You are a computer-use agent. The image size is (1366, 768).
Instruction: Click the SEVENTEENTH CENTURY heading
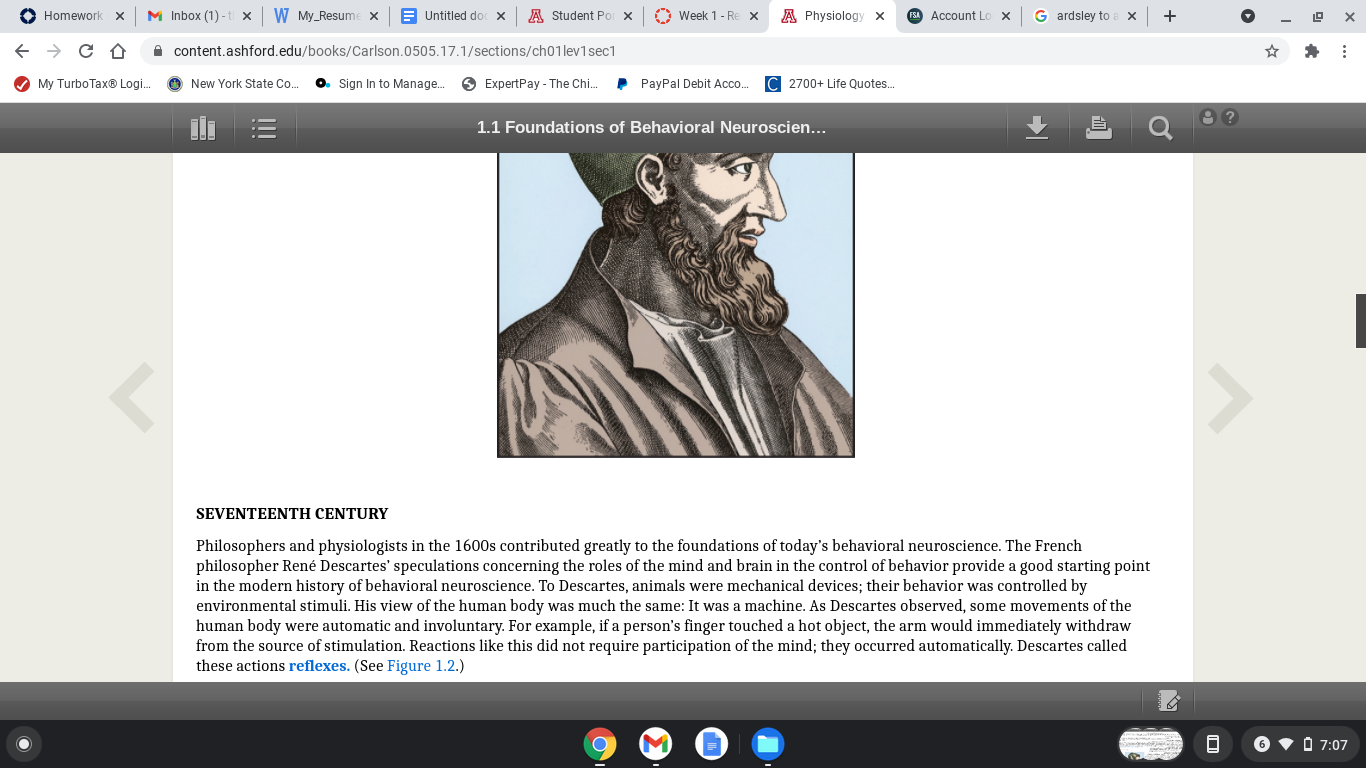292,514
